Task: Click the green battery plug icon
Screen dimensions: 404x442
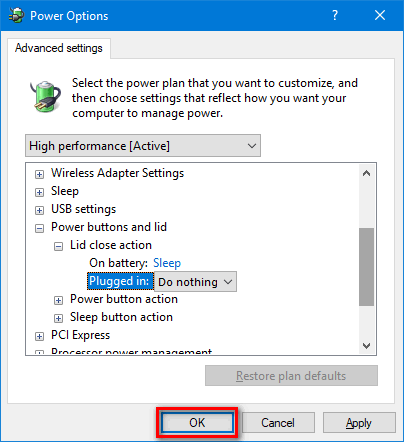Action: click(x=45, y=96)
